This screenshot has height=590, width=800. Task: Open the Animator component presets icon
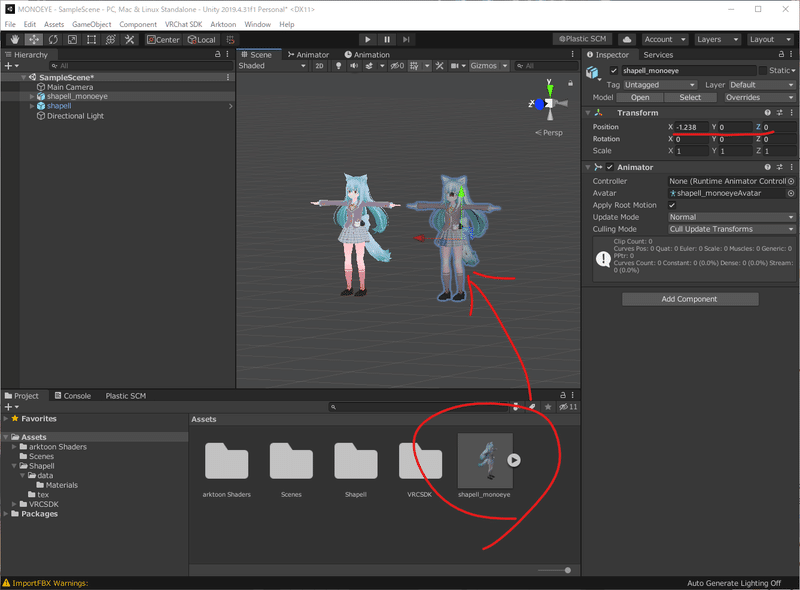(x=780, y=167)
